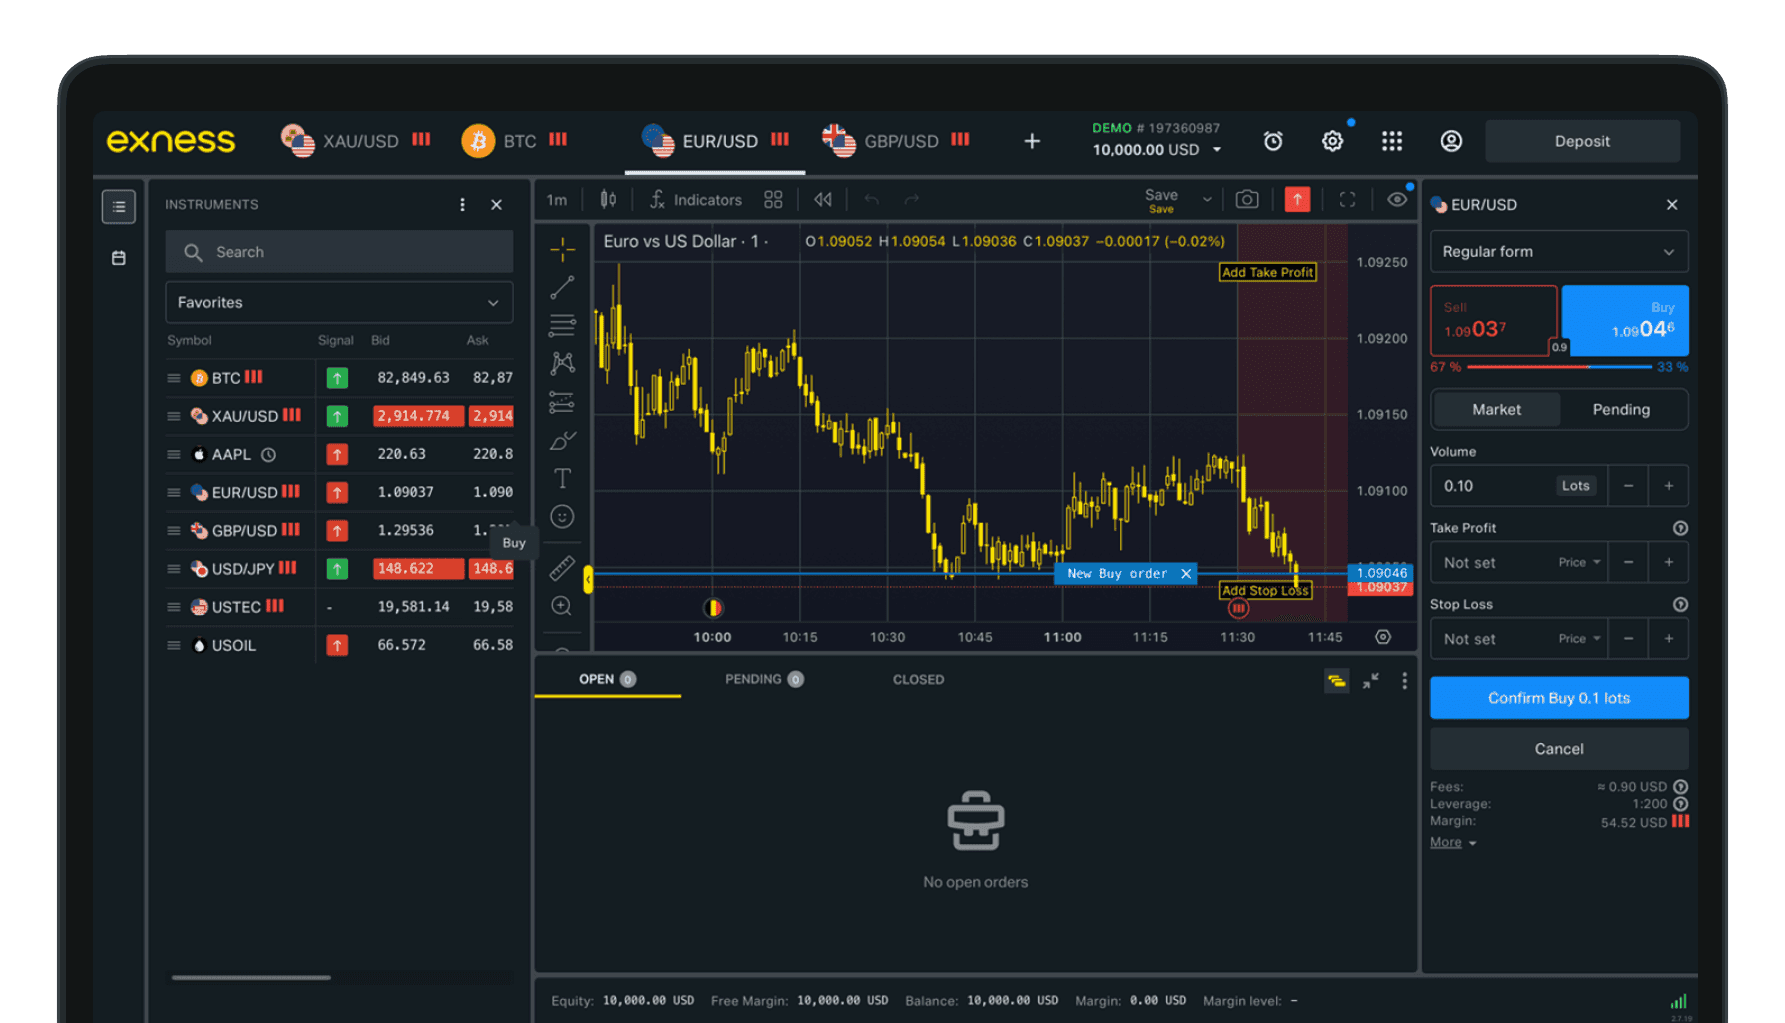Toggle the eye visibility icon above the order panel
The height and width of the screenshot is (1023, 1785).
tap(1397, 199)
